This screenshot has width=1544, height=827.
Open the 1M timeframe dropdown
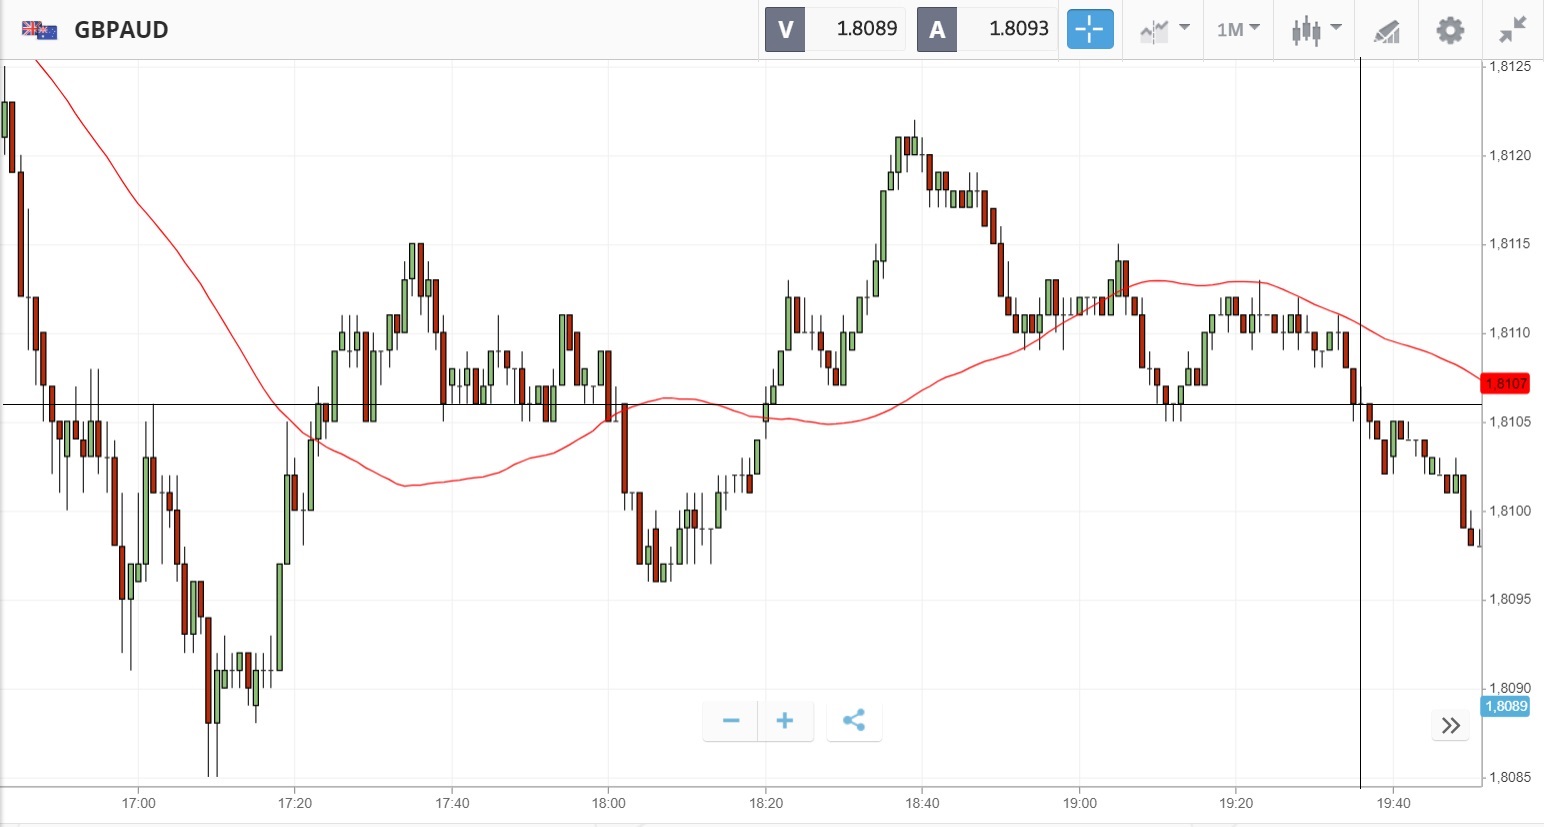pos(1238,29)
